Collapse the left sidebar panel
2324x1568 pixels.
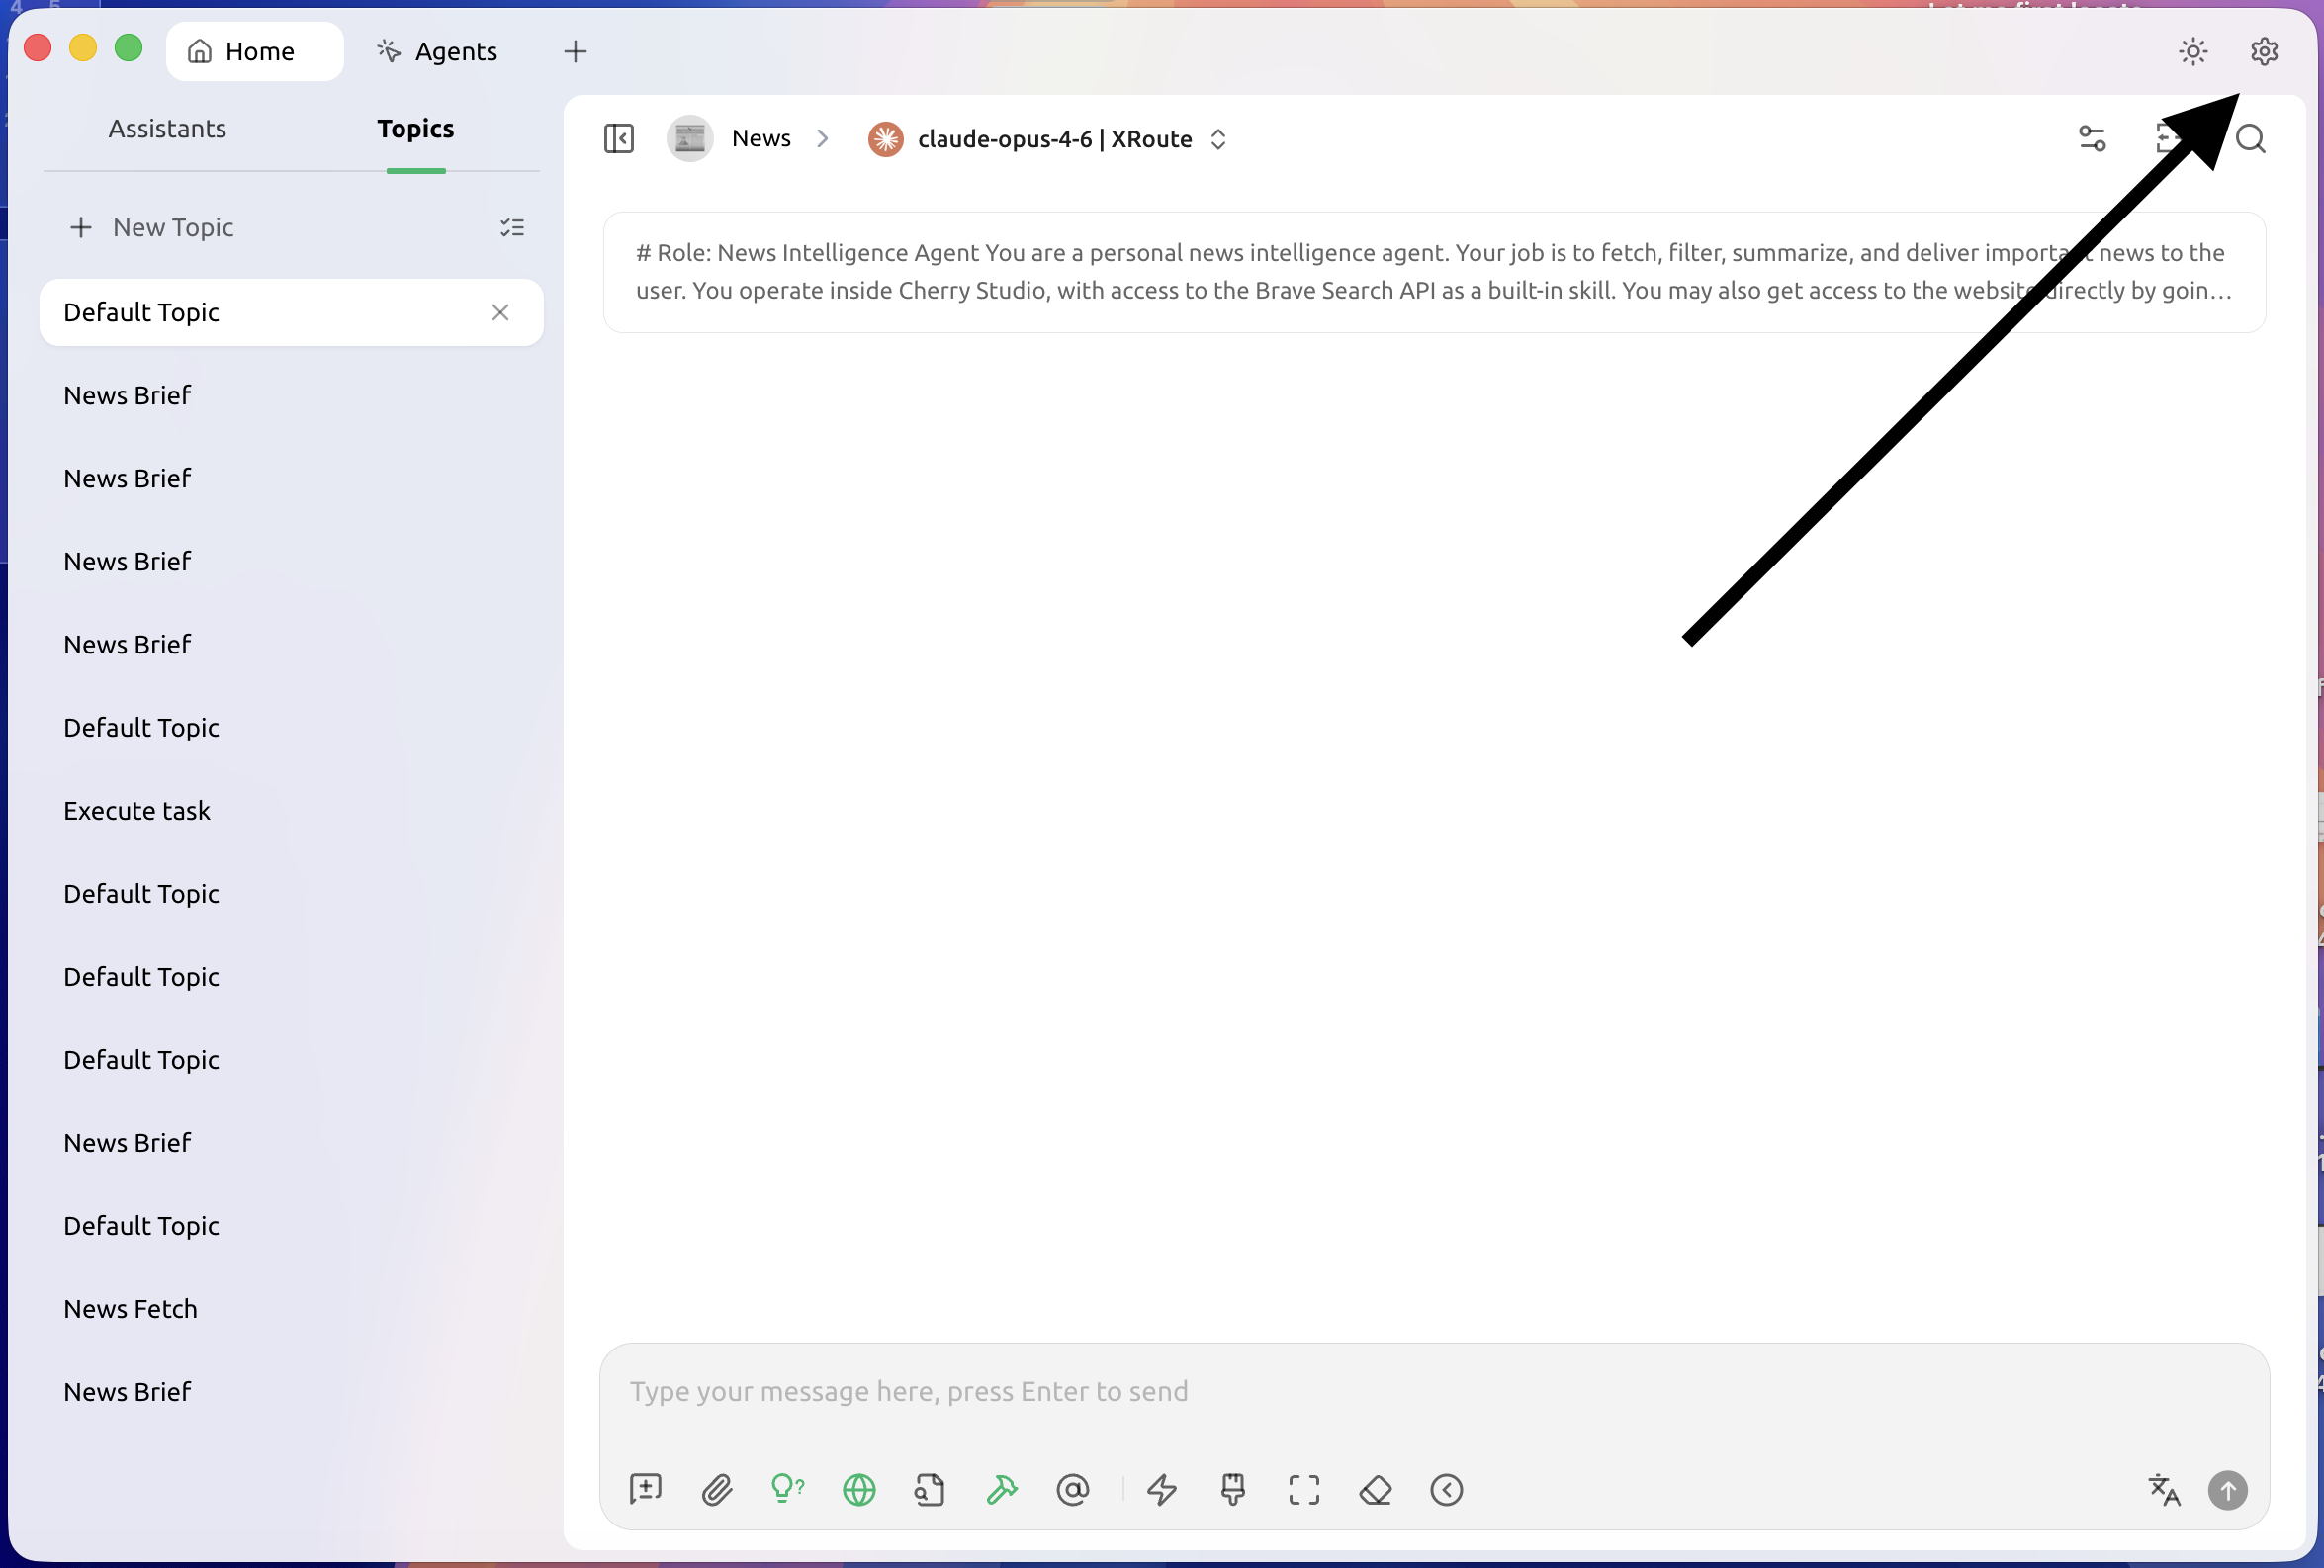(619, 139)
